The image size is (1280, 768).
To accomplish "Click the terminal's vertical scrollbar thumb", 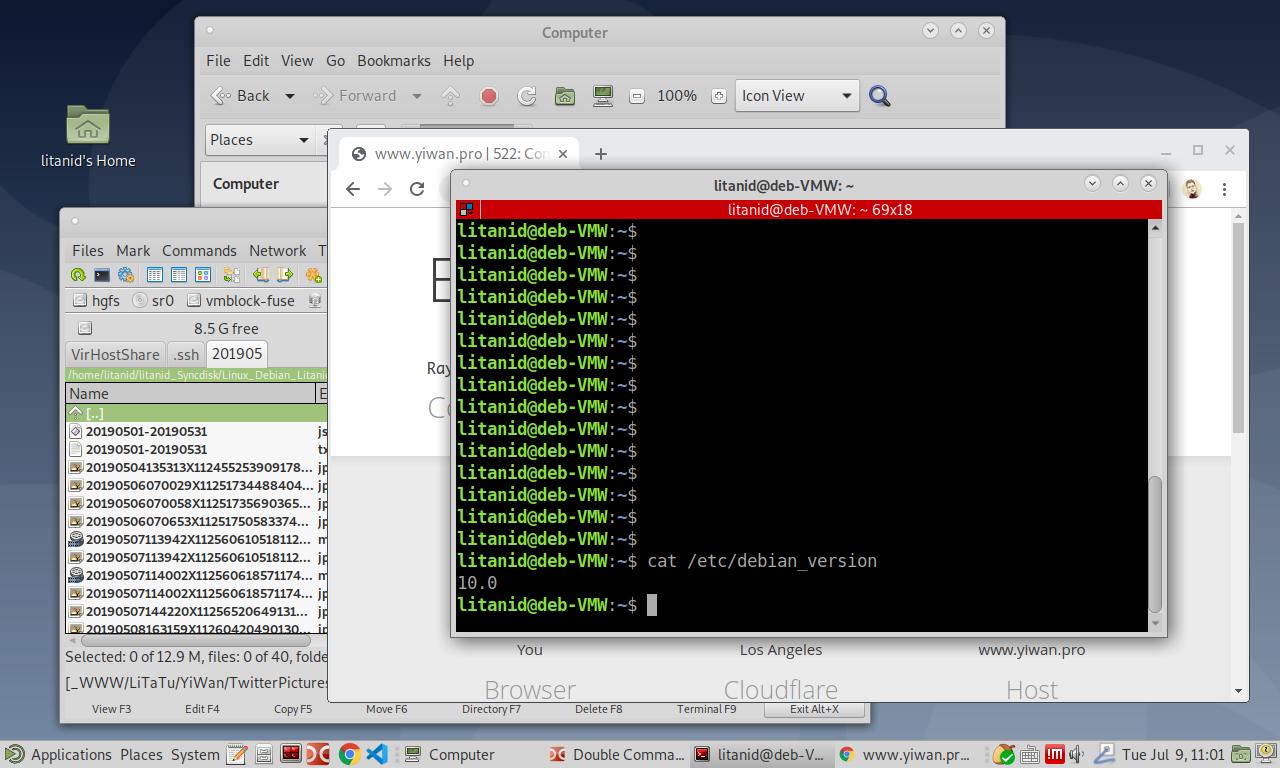I will tap(1155, 543).
